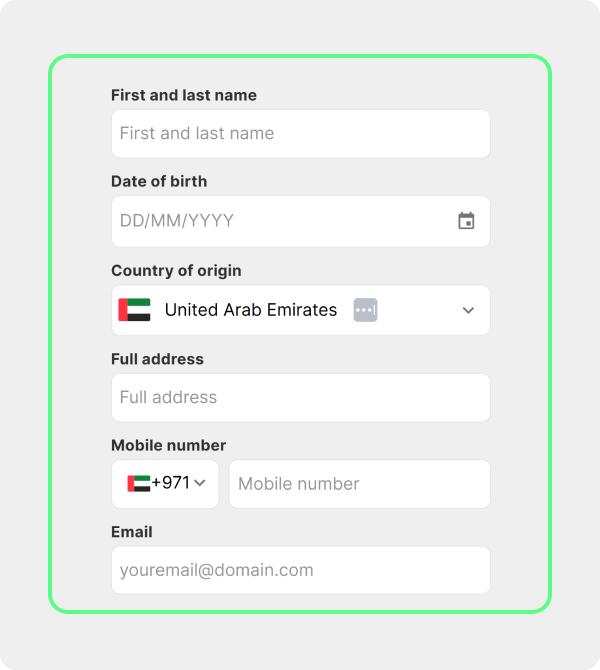The width and height of the screenshot is (600, 670).
Task: Click the "First and last name" label
Action: click(184, 95)
